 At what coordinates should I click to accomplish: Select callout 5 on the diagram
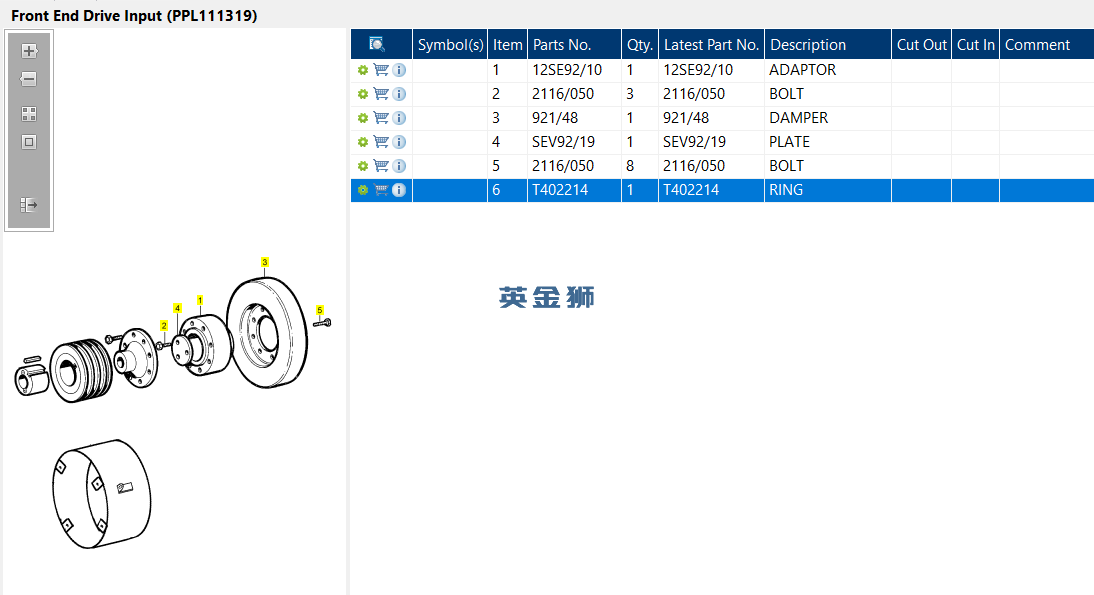click(320, 310)
